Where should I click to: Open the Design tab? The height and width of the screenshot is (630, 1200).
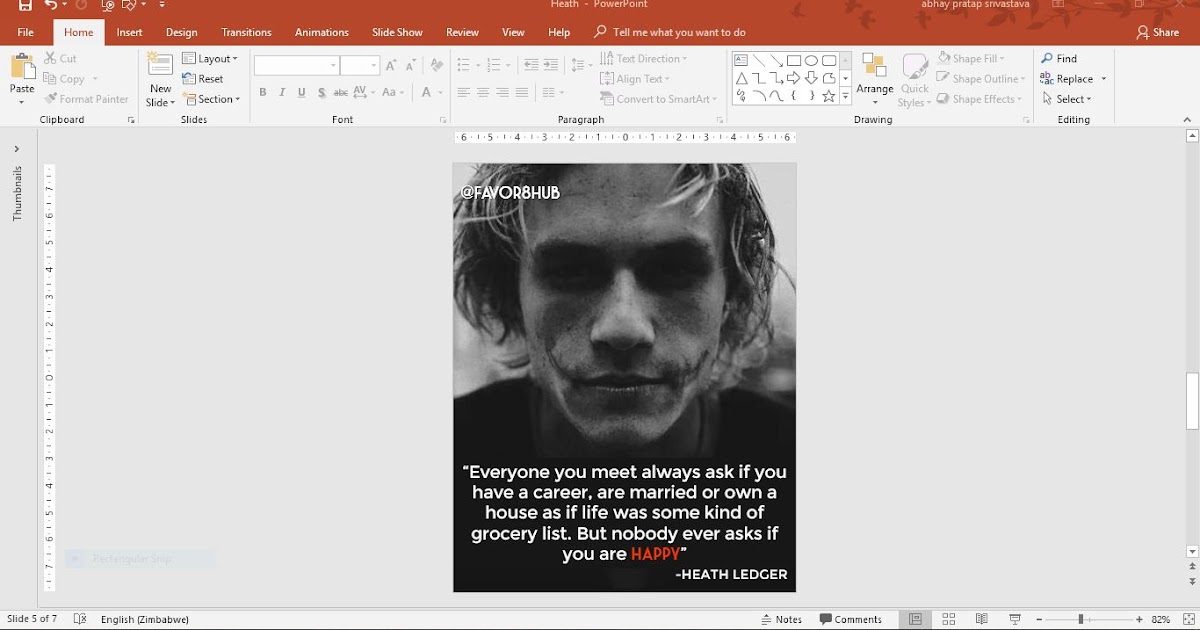[181, 31]
